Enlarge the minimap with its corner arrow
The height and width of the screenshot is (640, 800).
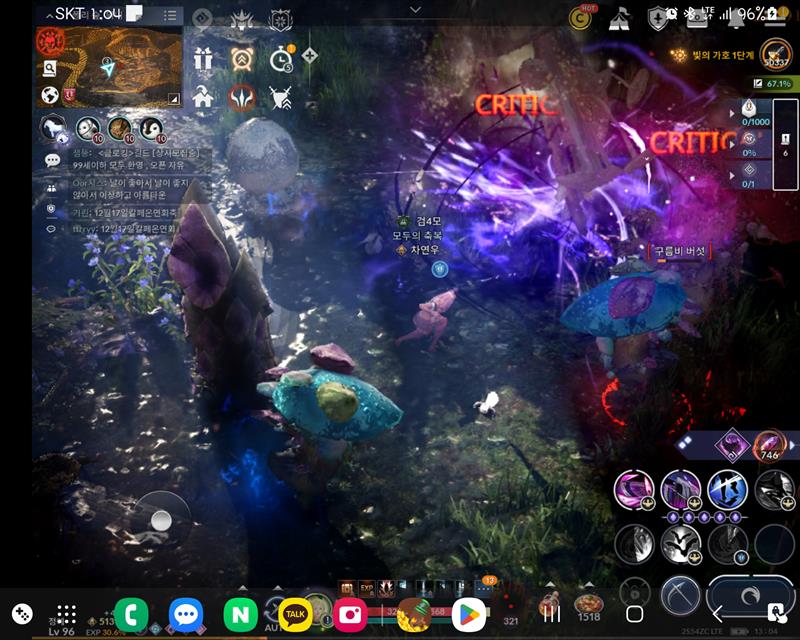coord(174,99)
